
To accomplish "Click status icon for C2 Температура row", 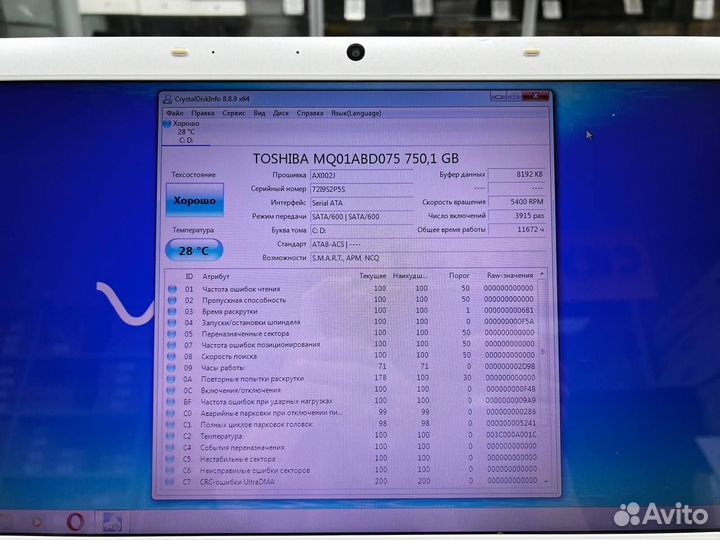I will click(x=170, y=436).
